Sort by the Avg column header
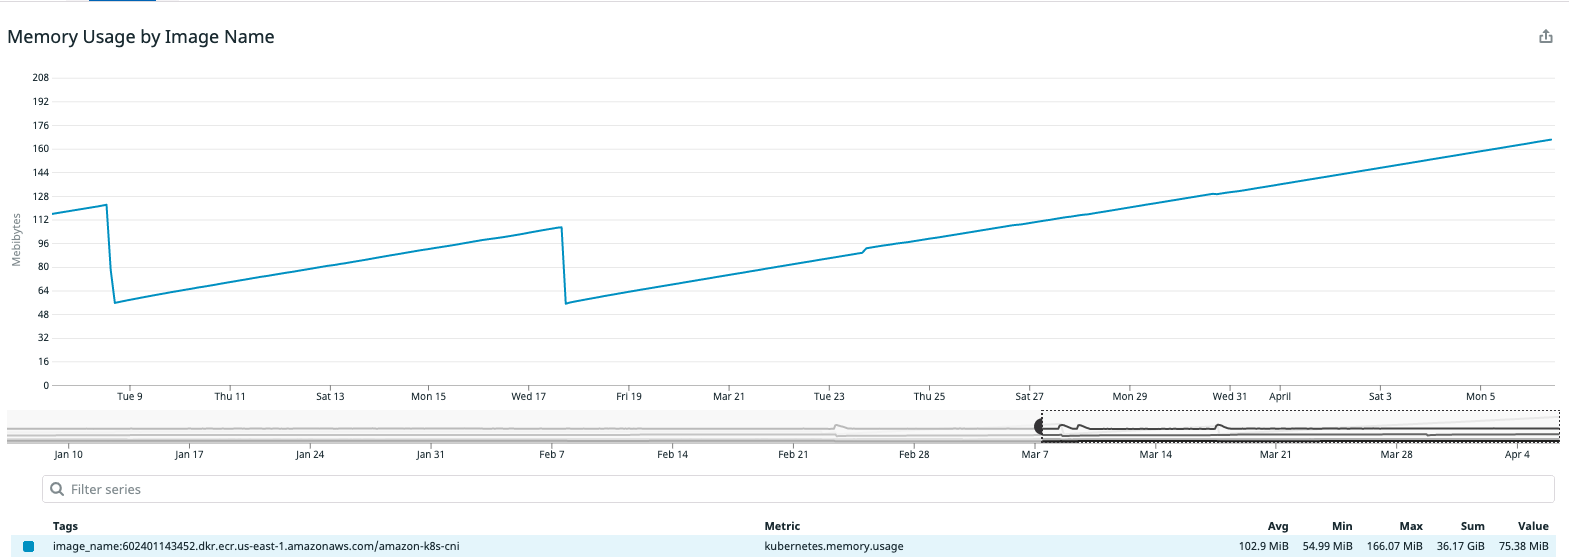 [1278, 526]
